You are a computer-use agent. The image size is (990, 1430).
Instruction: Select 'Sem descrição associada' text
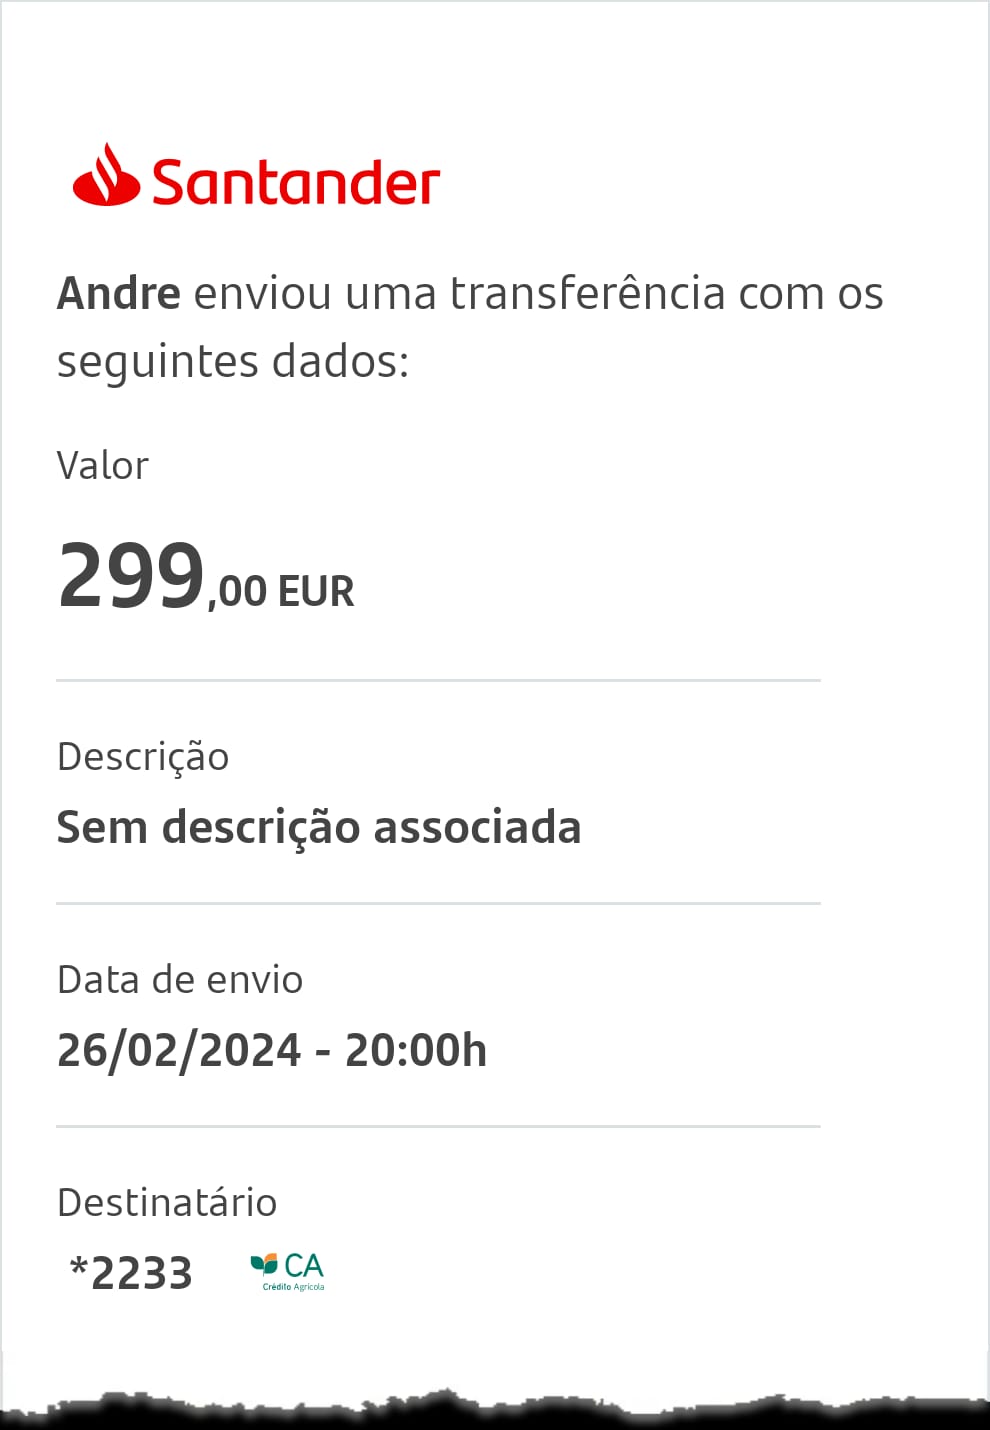319,828
